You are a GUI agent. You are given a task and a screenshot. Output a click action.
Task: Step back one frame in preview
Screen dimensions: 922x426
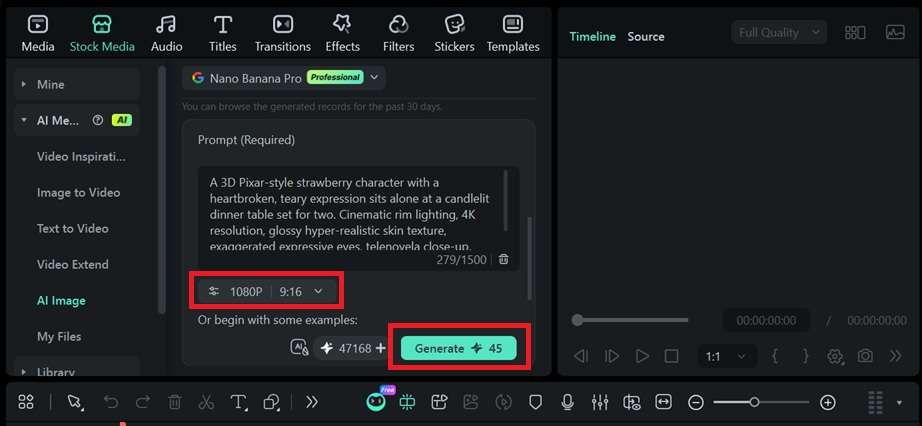(581, 356)
